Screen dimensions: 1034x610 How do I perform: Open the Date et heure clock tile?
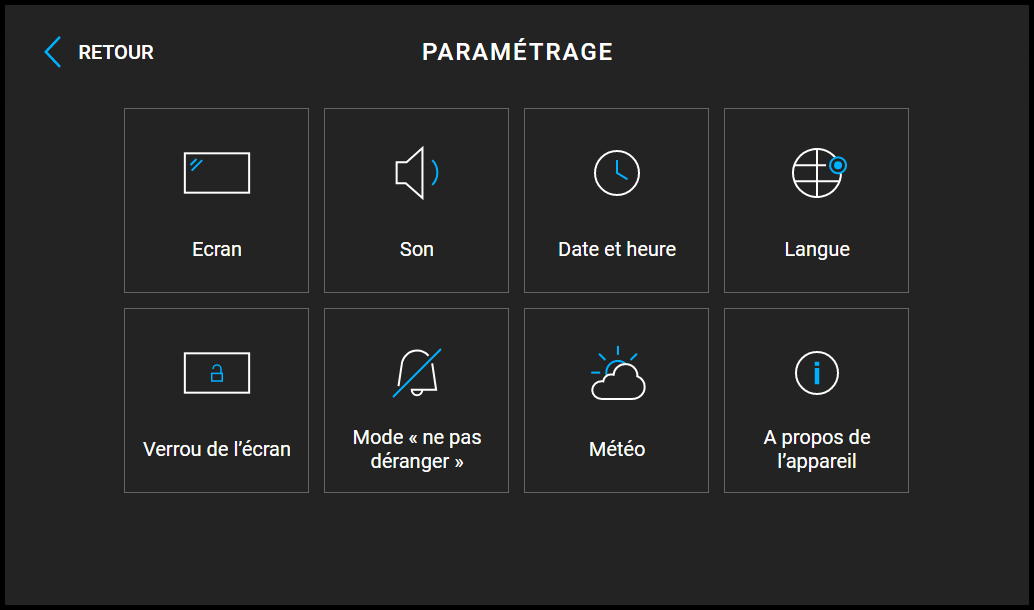point(616,200)
